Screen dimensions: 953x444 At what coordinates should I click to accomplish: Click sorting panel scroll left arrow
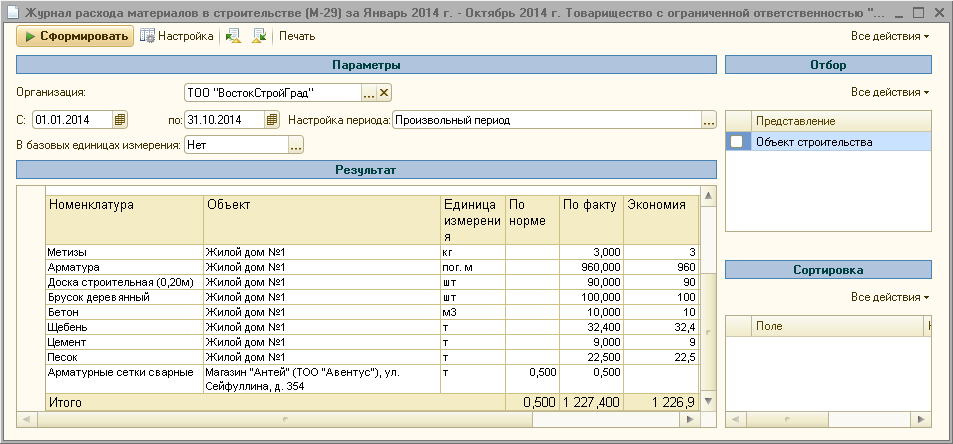[735, 419]
